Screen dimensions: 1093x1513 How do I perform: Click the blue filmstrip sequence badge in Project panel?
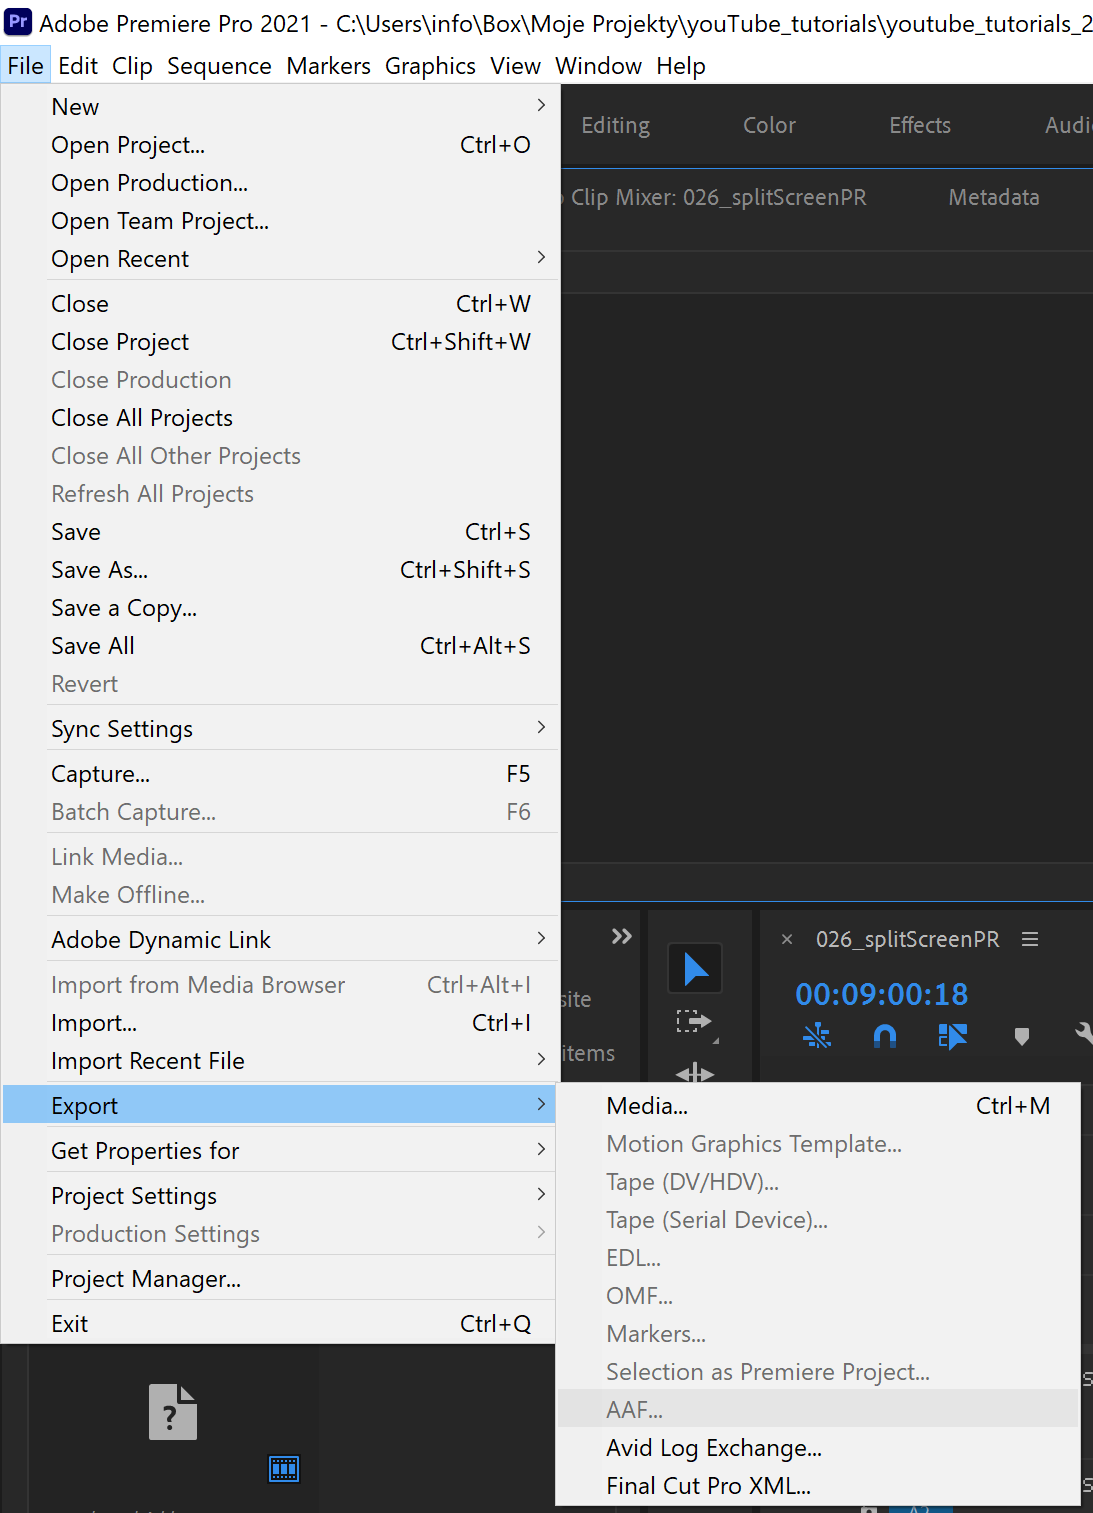(283, 1468)
